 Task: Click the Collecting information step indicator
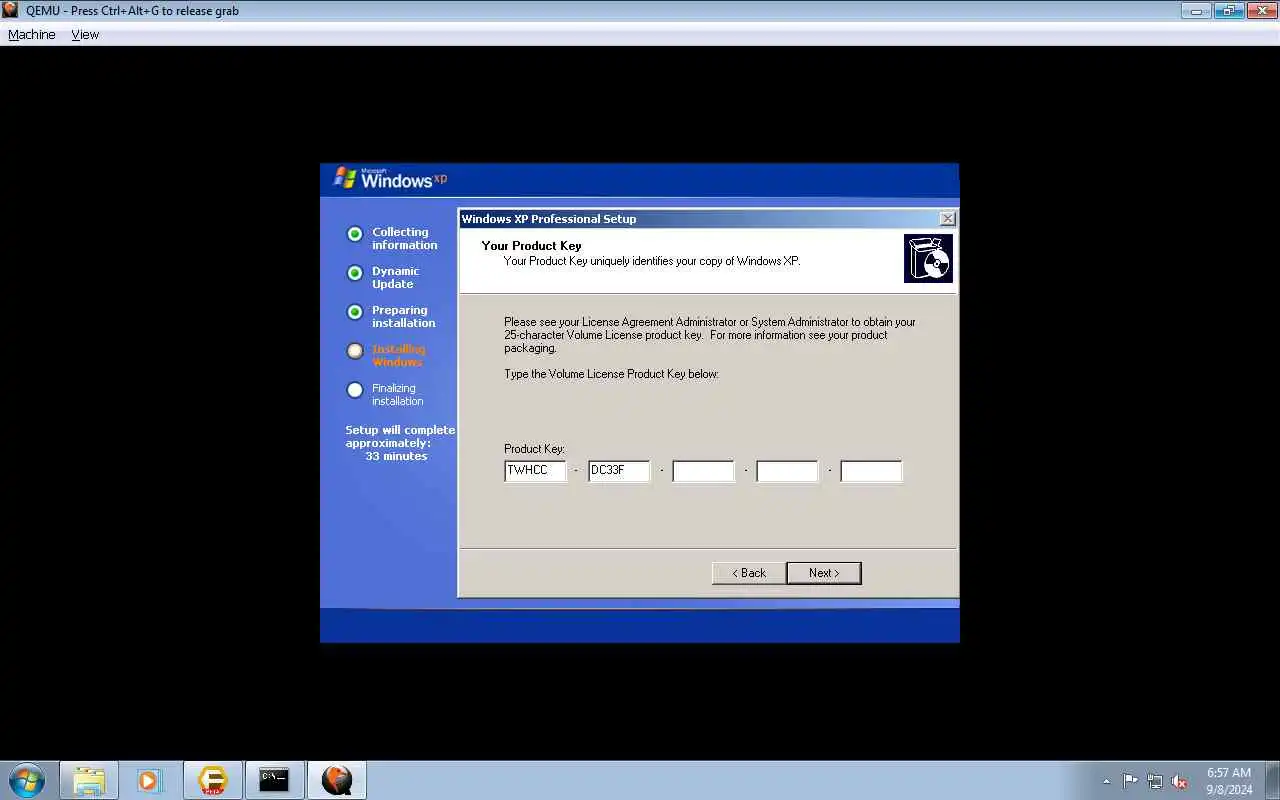point(355,234)
